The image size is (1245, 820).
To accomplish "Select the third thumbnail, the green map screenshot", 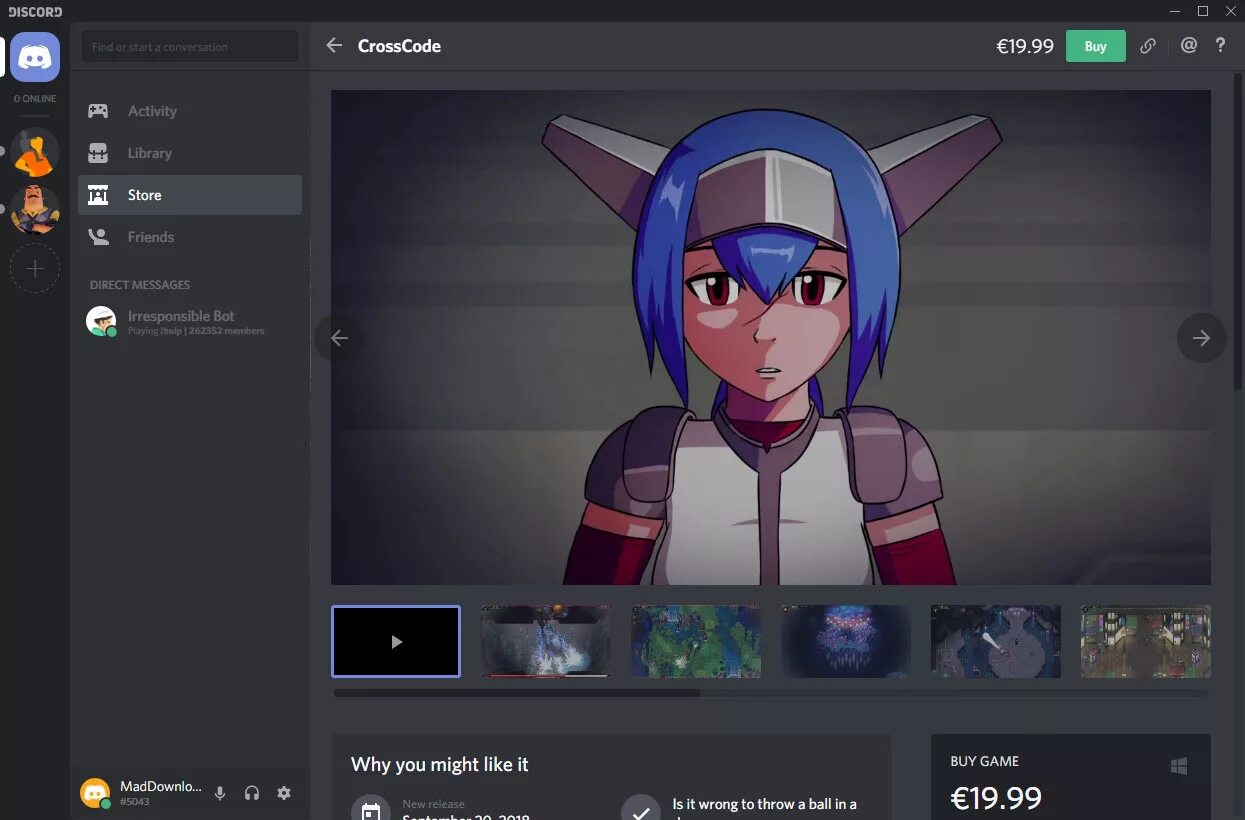I will 696,641.
